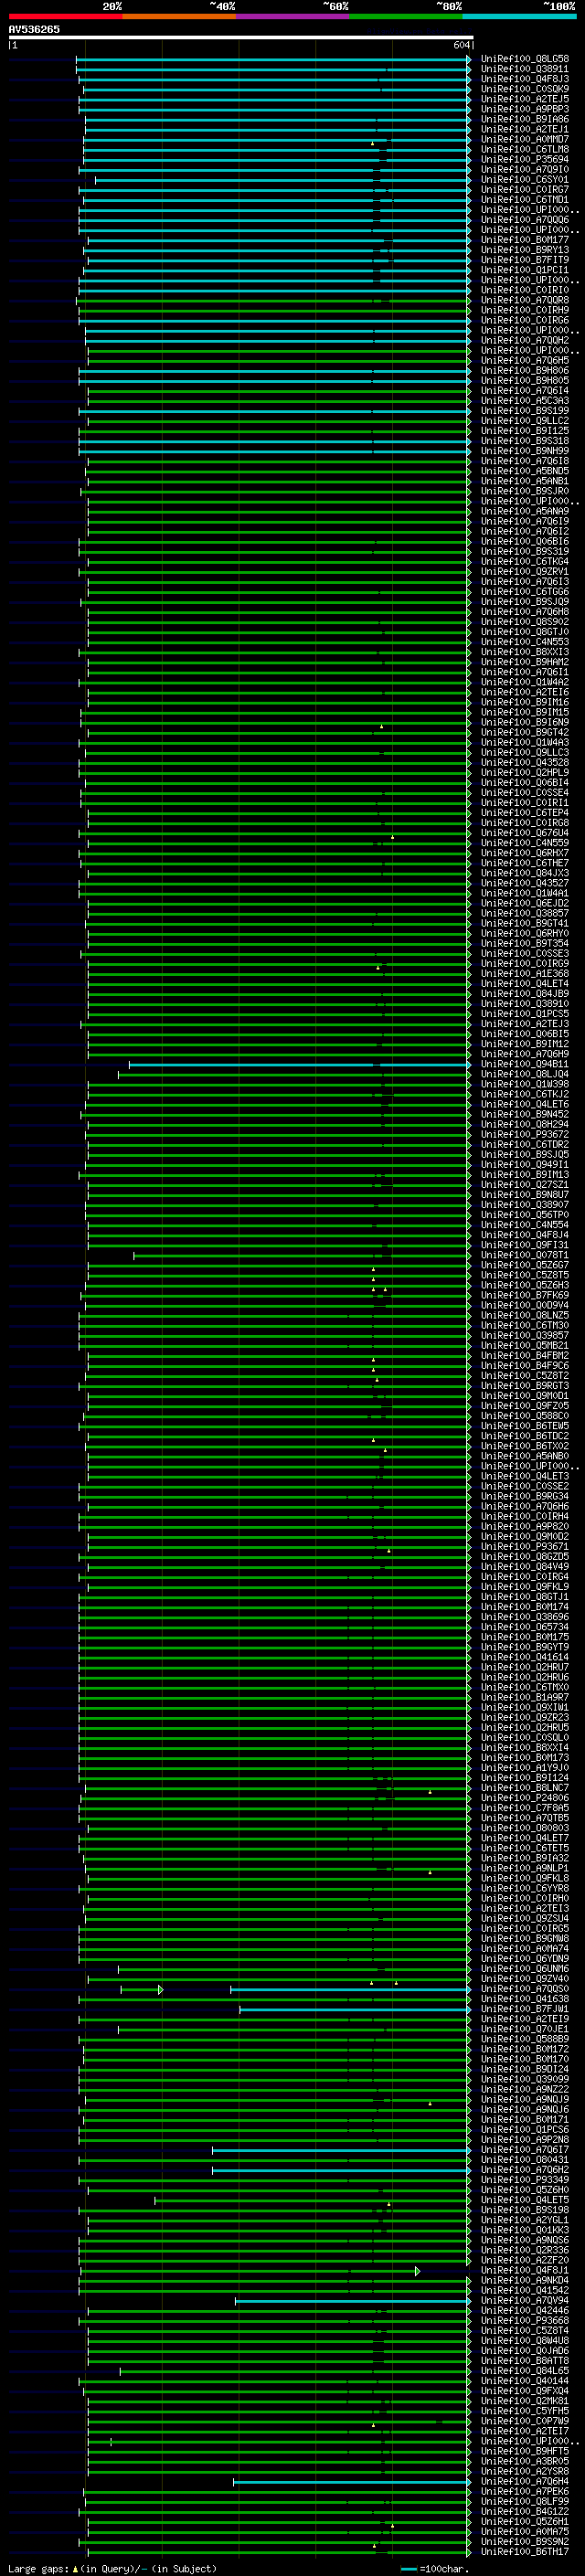
Task: Click the yellow gap marker in the A0MMD7 row
Action: coord(372,143)
